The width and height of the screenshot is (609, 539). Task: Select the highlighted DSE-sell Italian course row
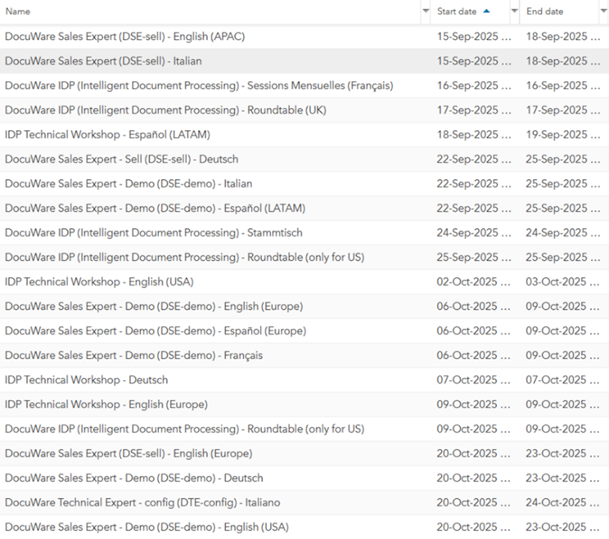[110, 61]
